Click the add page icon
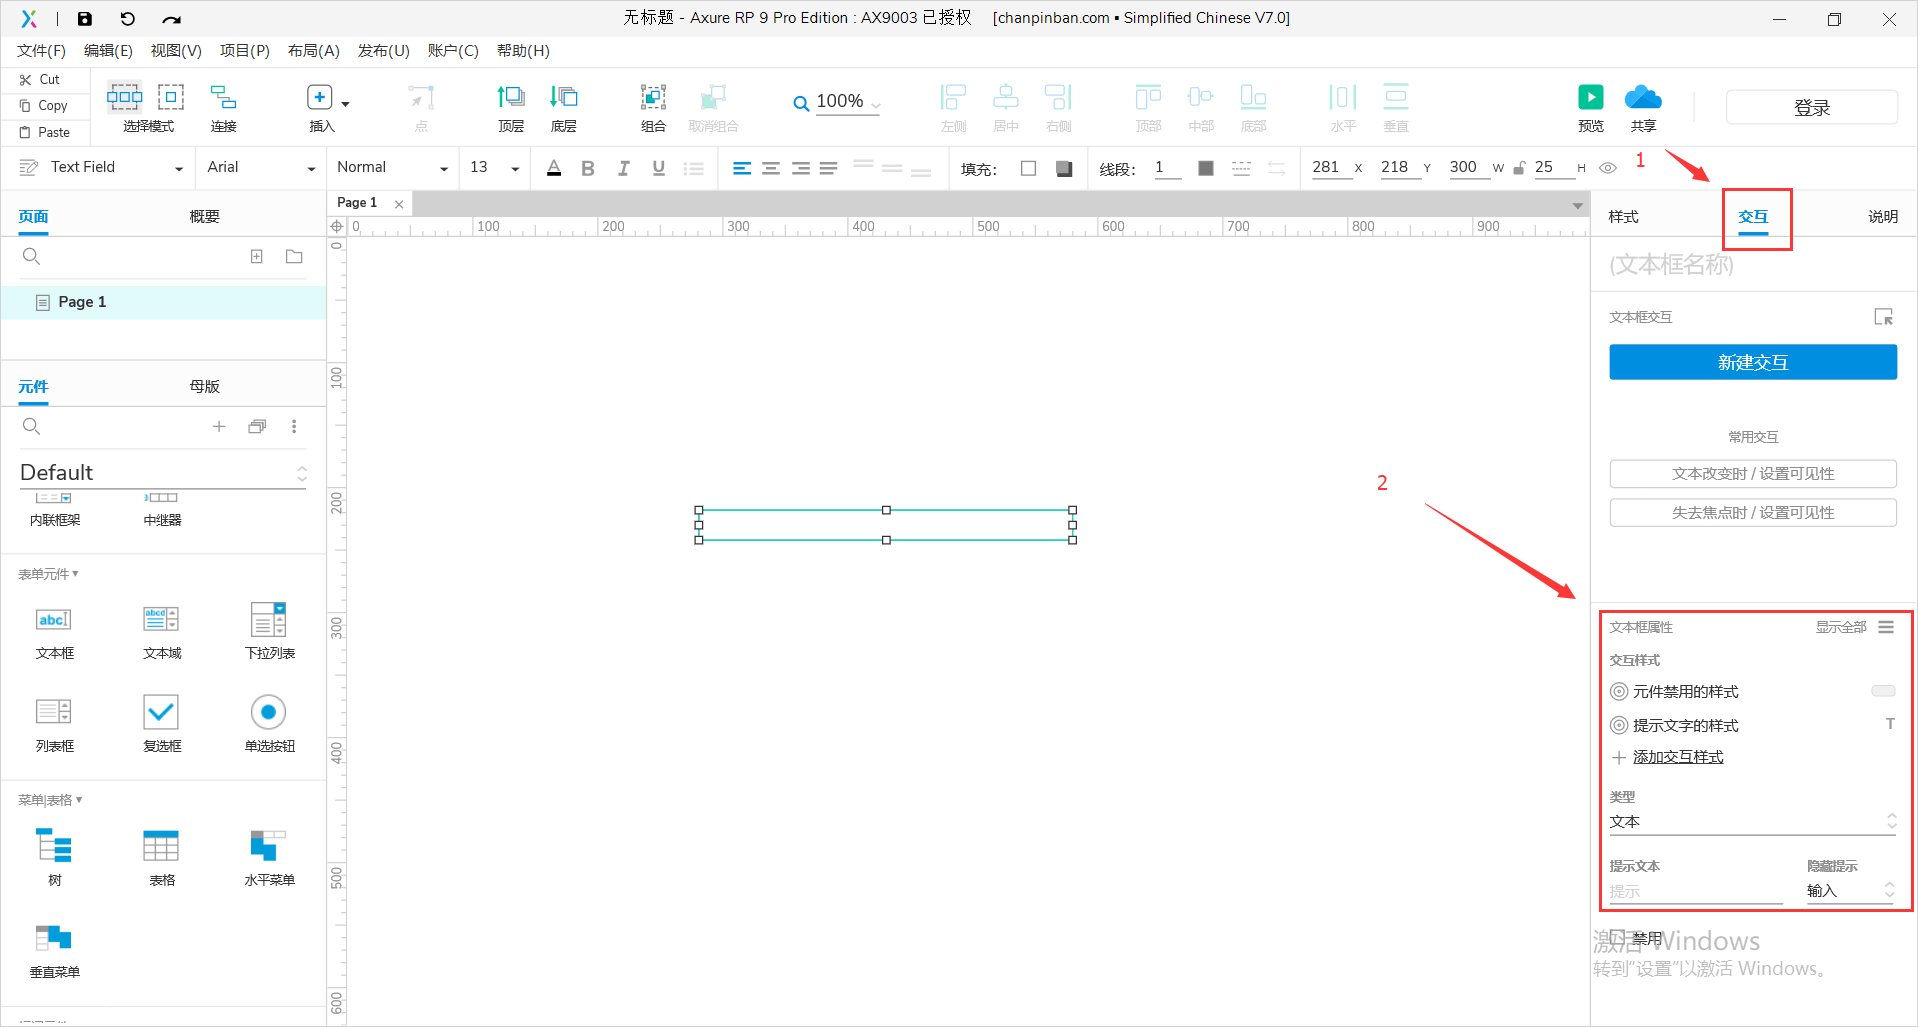The image size is (1918, 1027). [x=257, y=257]
